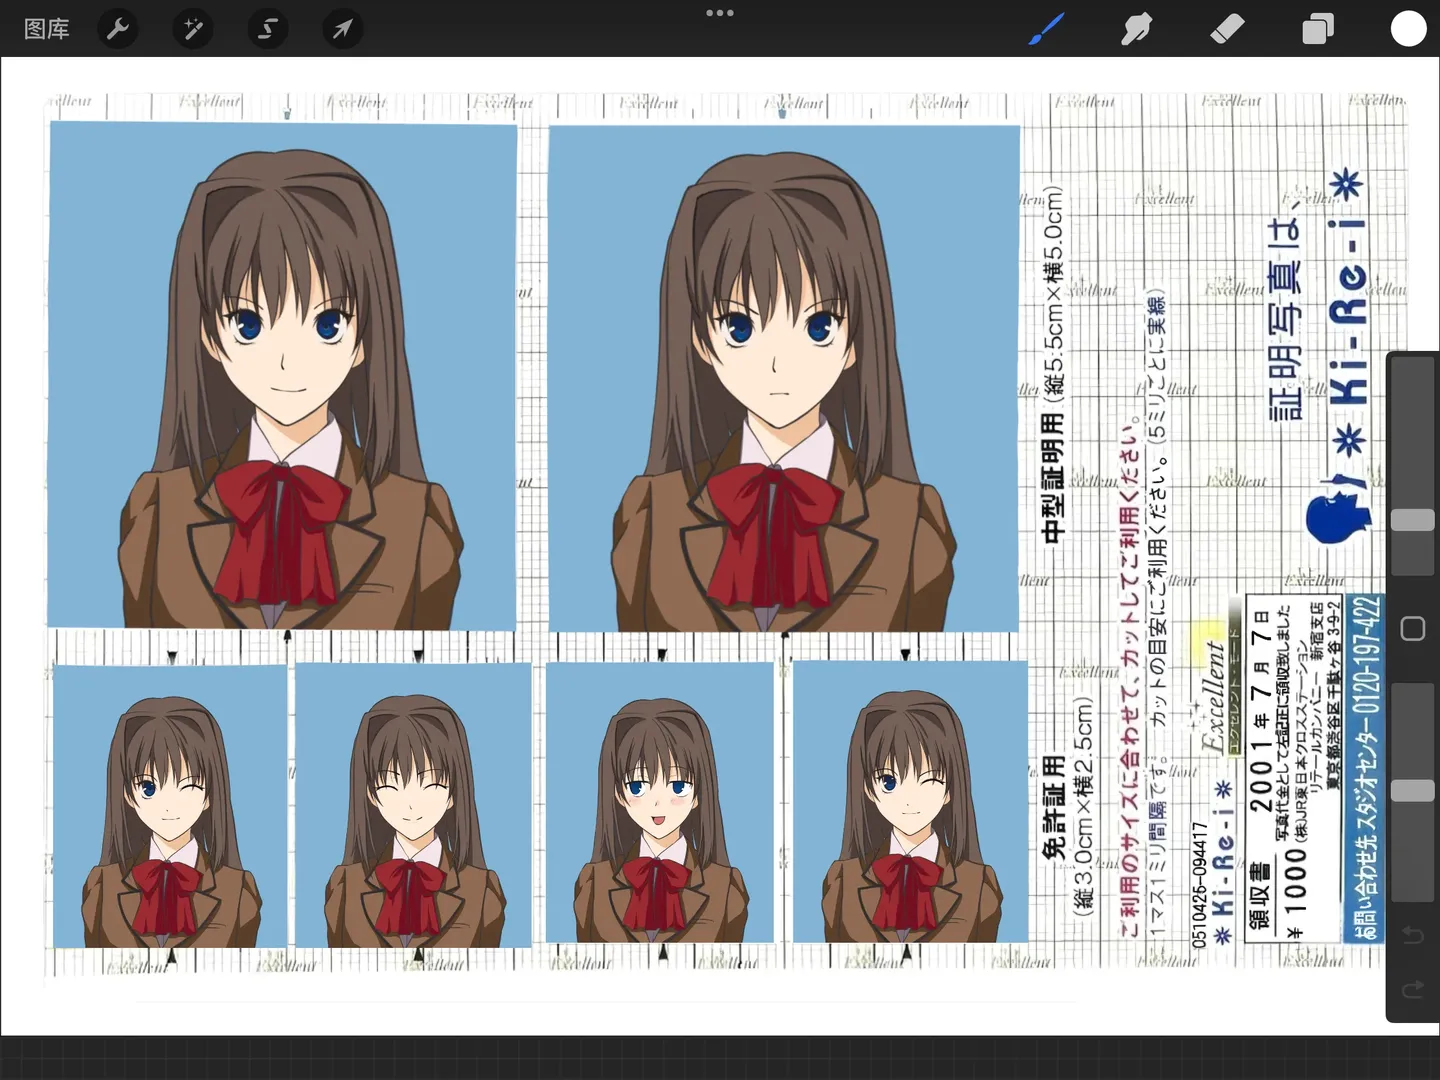Click the brush size slider in sidebar

1413,466
